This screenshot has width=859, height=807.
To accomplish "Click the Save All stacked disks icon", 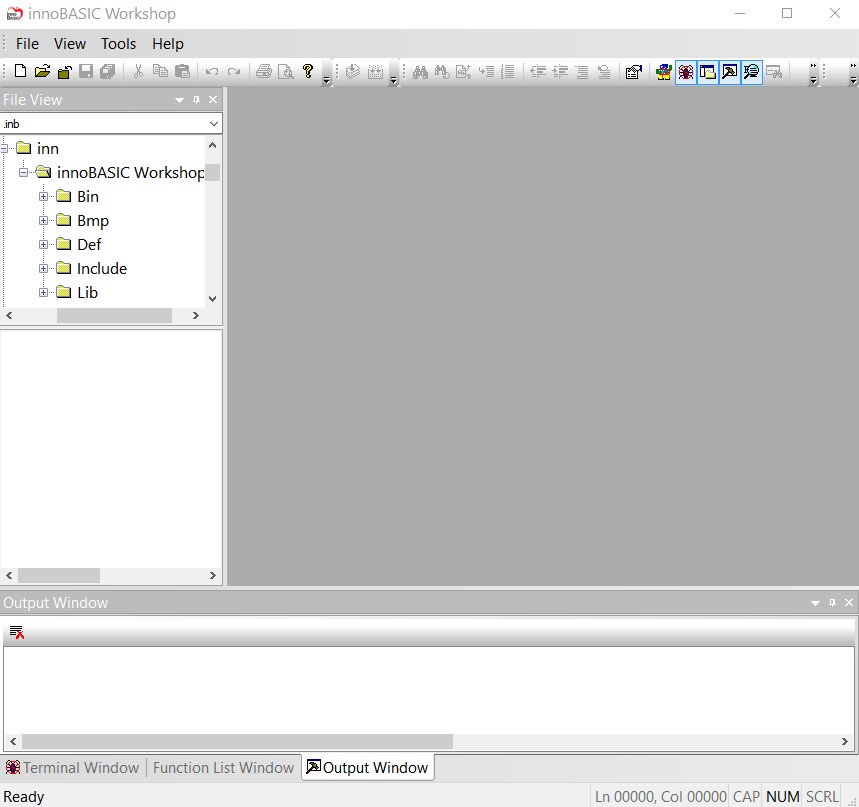I will (x=108, y=71).
